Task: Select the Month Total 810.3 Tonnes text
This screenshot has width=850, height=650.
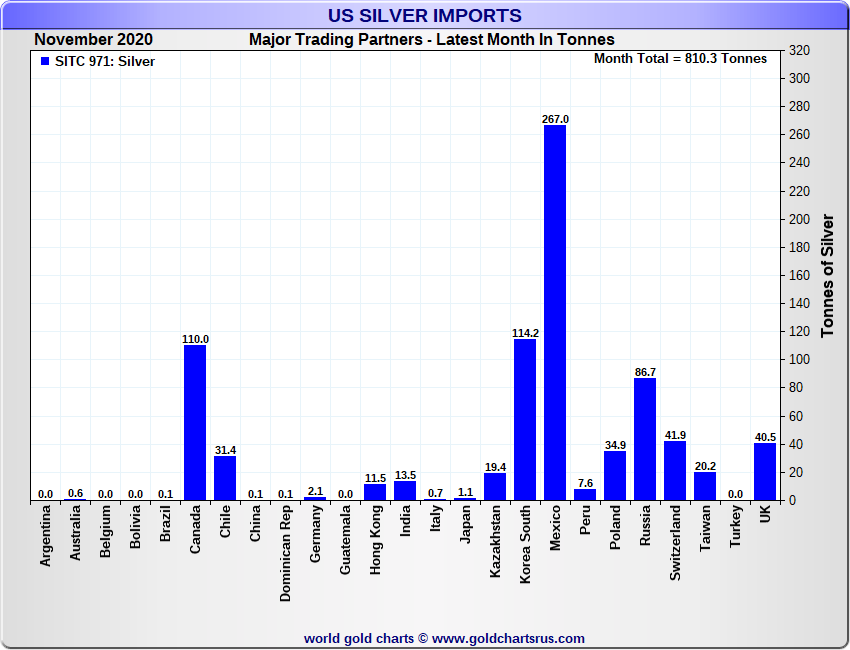Action: [x=680, y=59]
